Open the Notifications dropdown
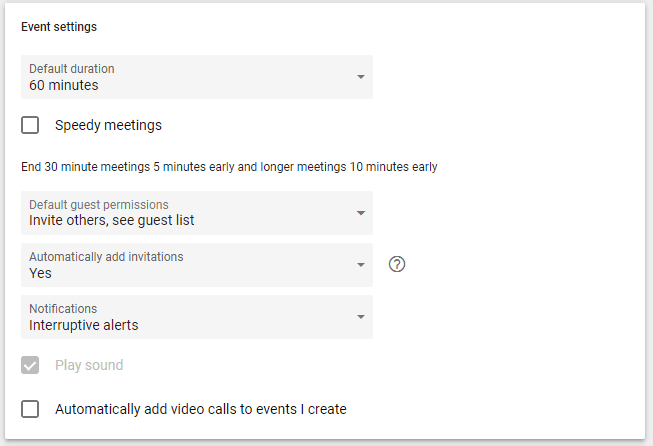 (197, 317)
